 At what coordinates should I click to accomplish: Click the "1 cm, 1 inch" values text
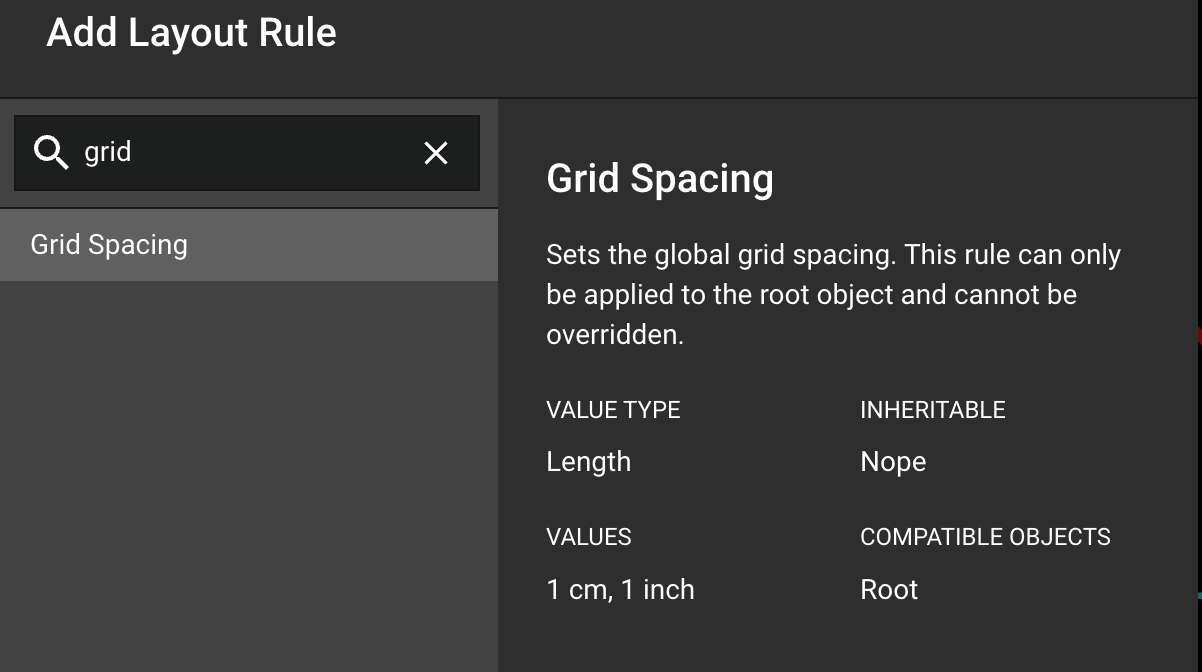pyautogui.click(x=620, y=590)
